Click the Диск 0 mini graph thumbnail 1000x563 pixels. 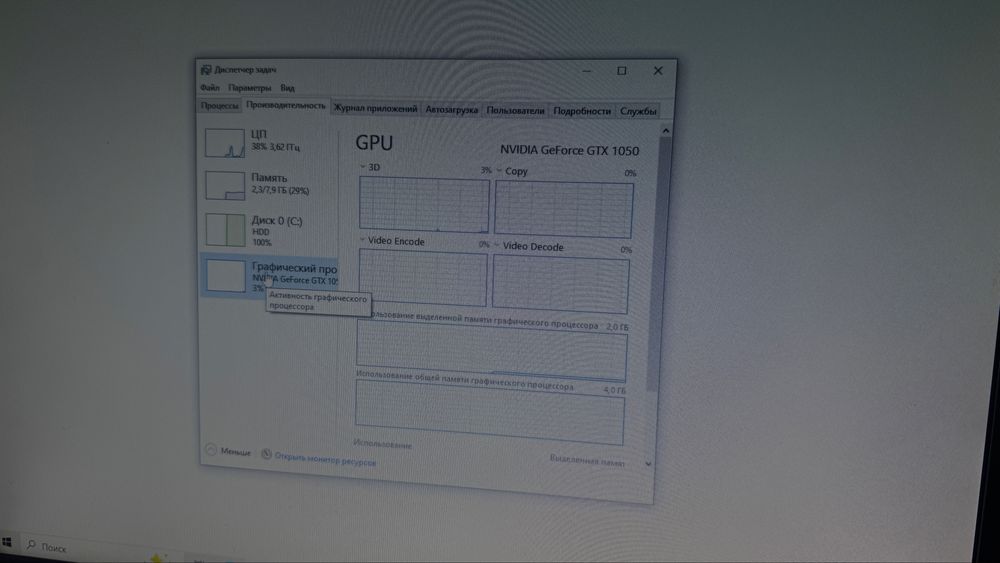(225, 230)
